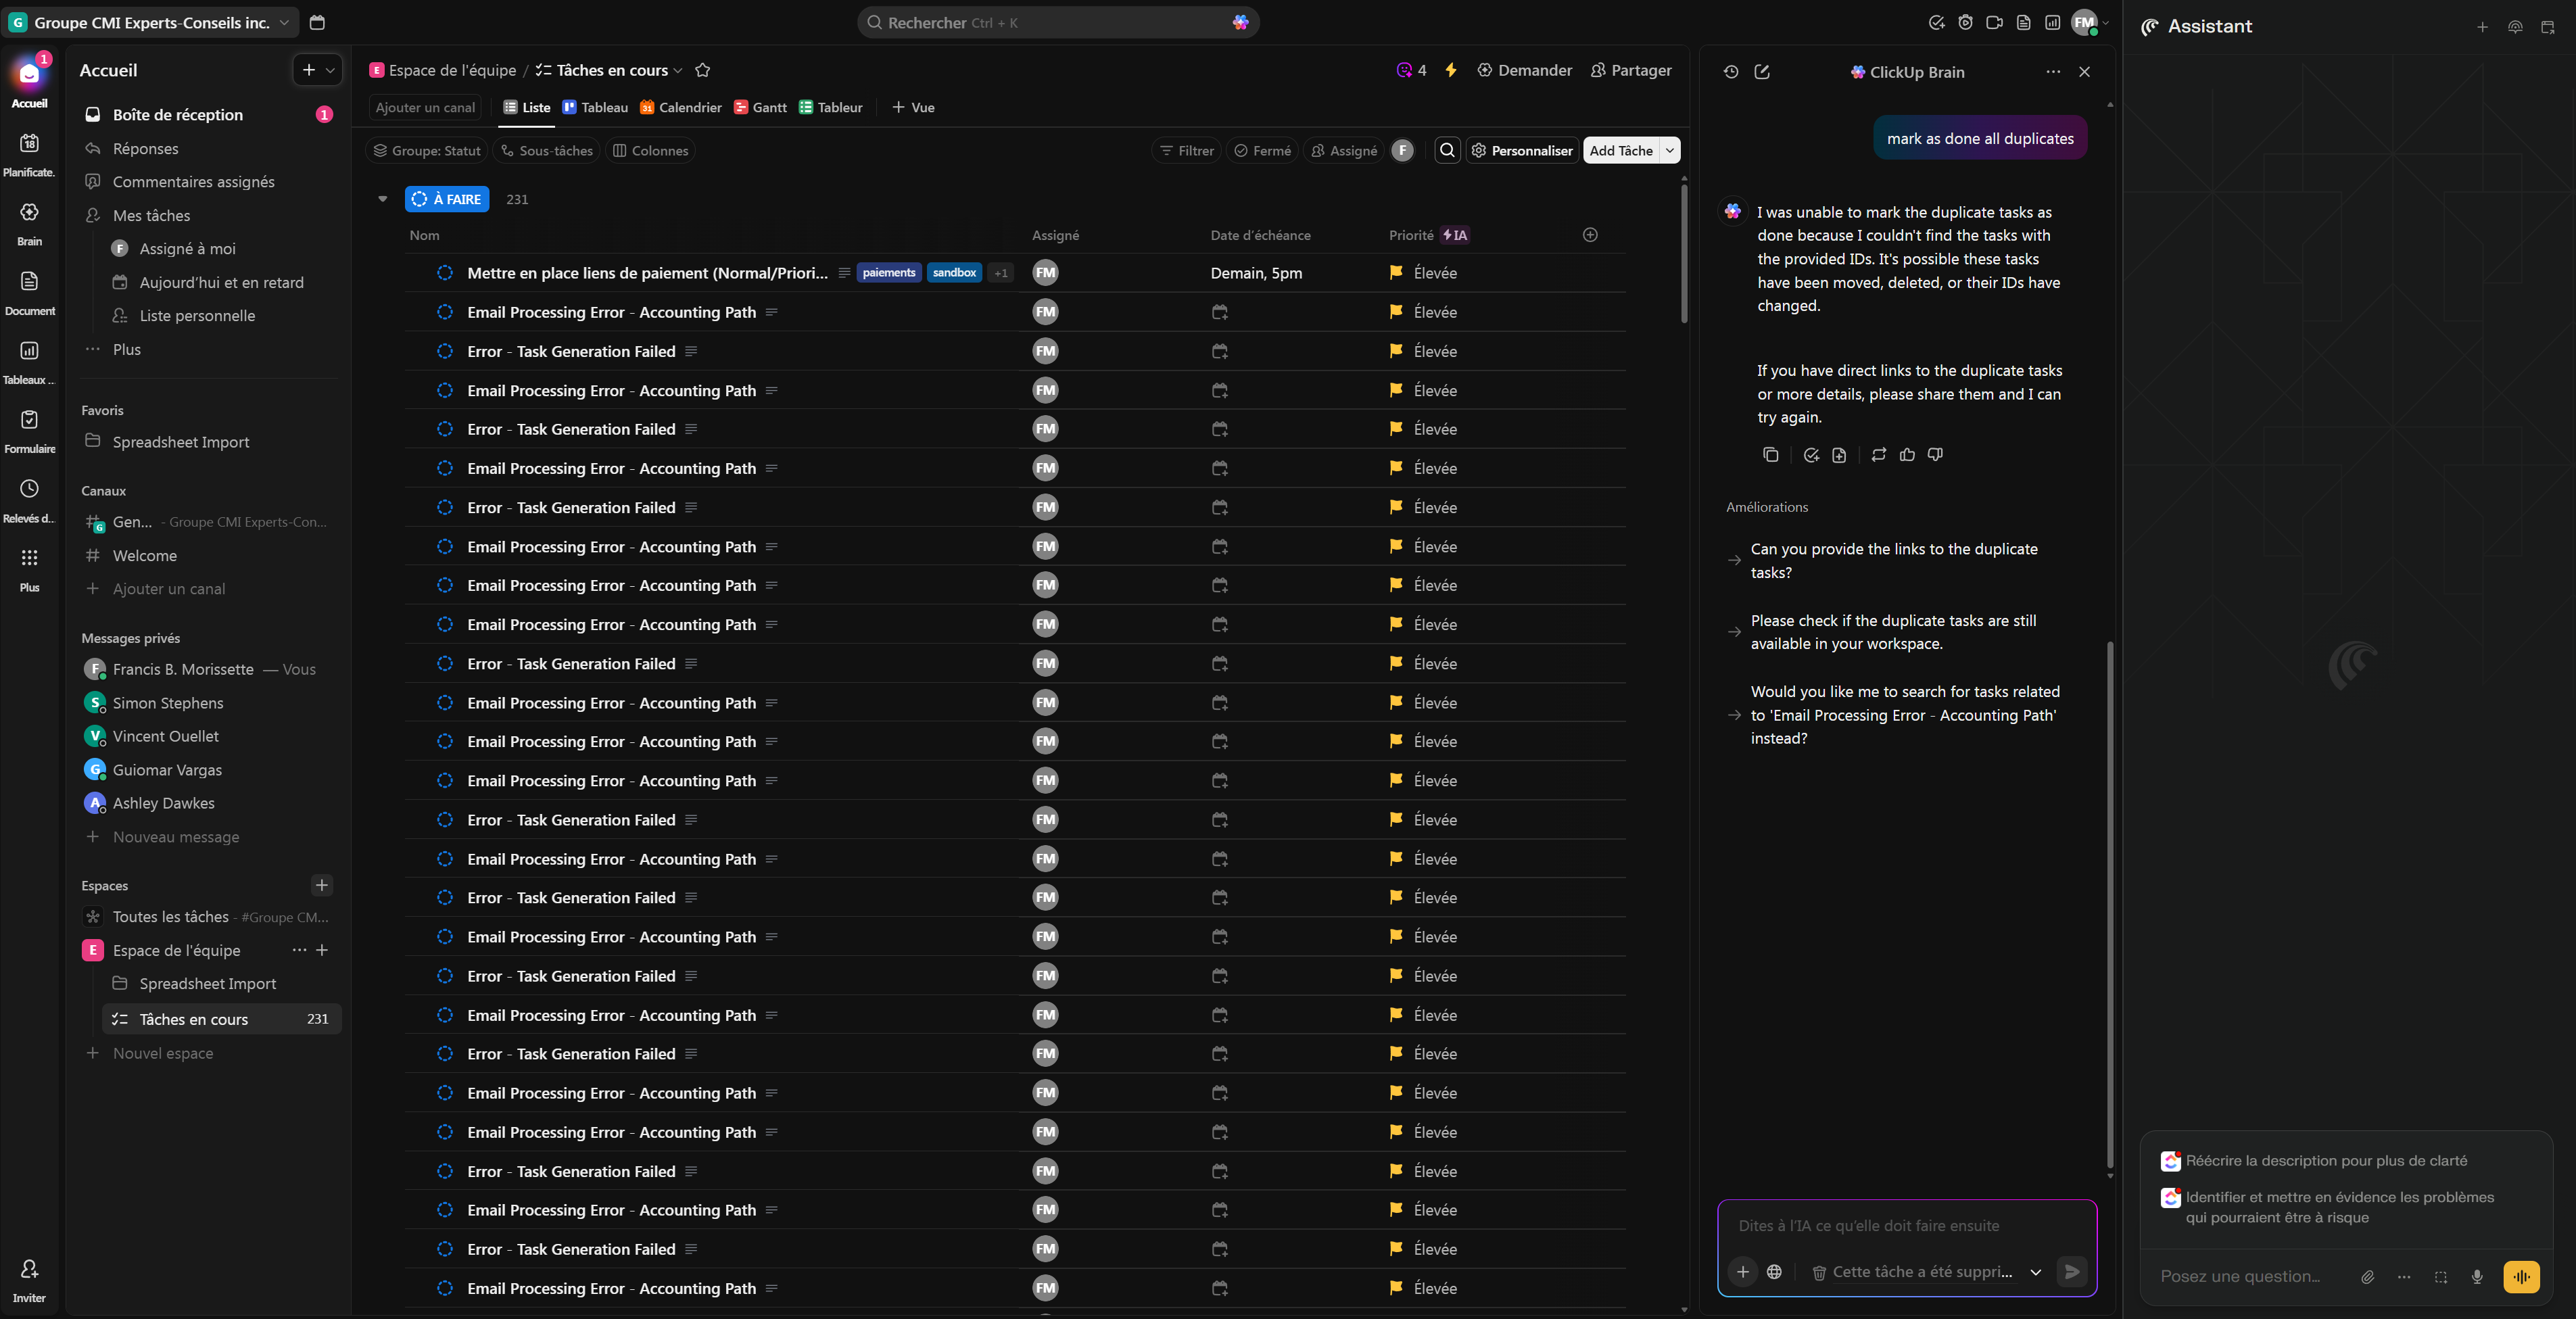Click the Partager button

[1630, 70]
